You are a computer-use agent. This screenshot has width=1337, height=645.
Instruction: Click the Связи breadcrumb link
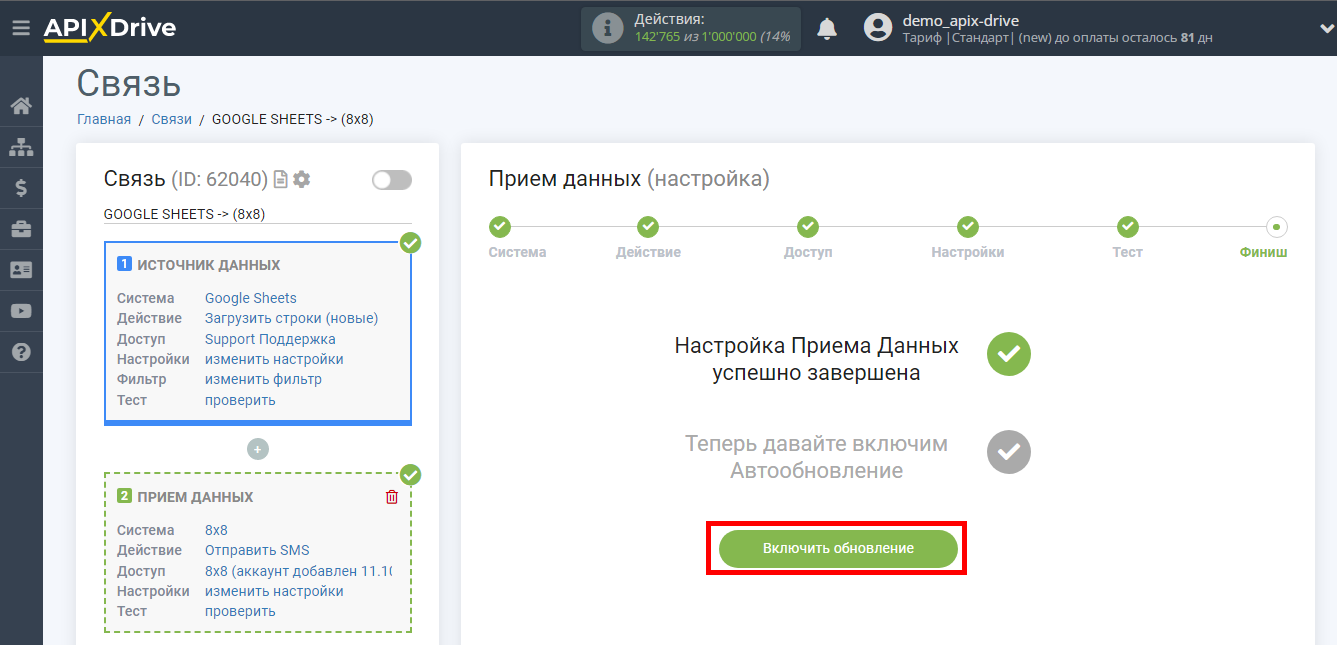point(172,119)
